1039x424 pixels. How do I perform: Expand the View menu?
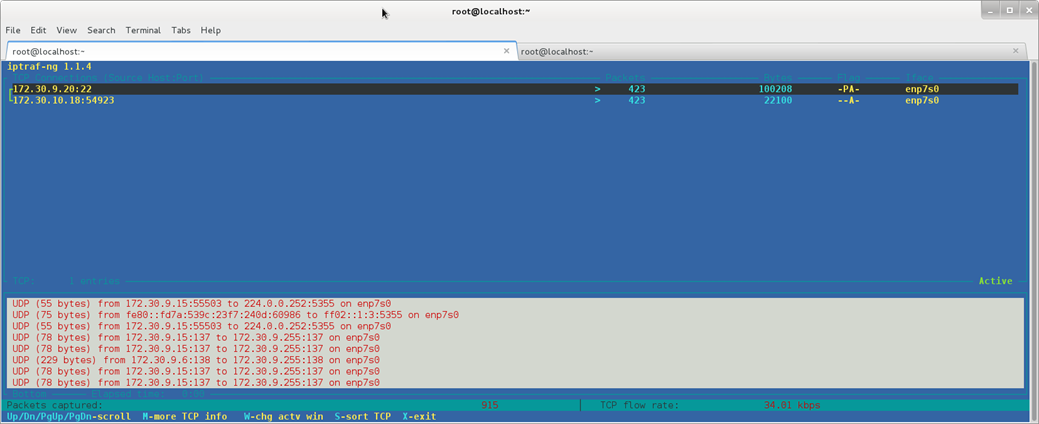click(66, 30)
